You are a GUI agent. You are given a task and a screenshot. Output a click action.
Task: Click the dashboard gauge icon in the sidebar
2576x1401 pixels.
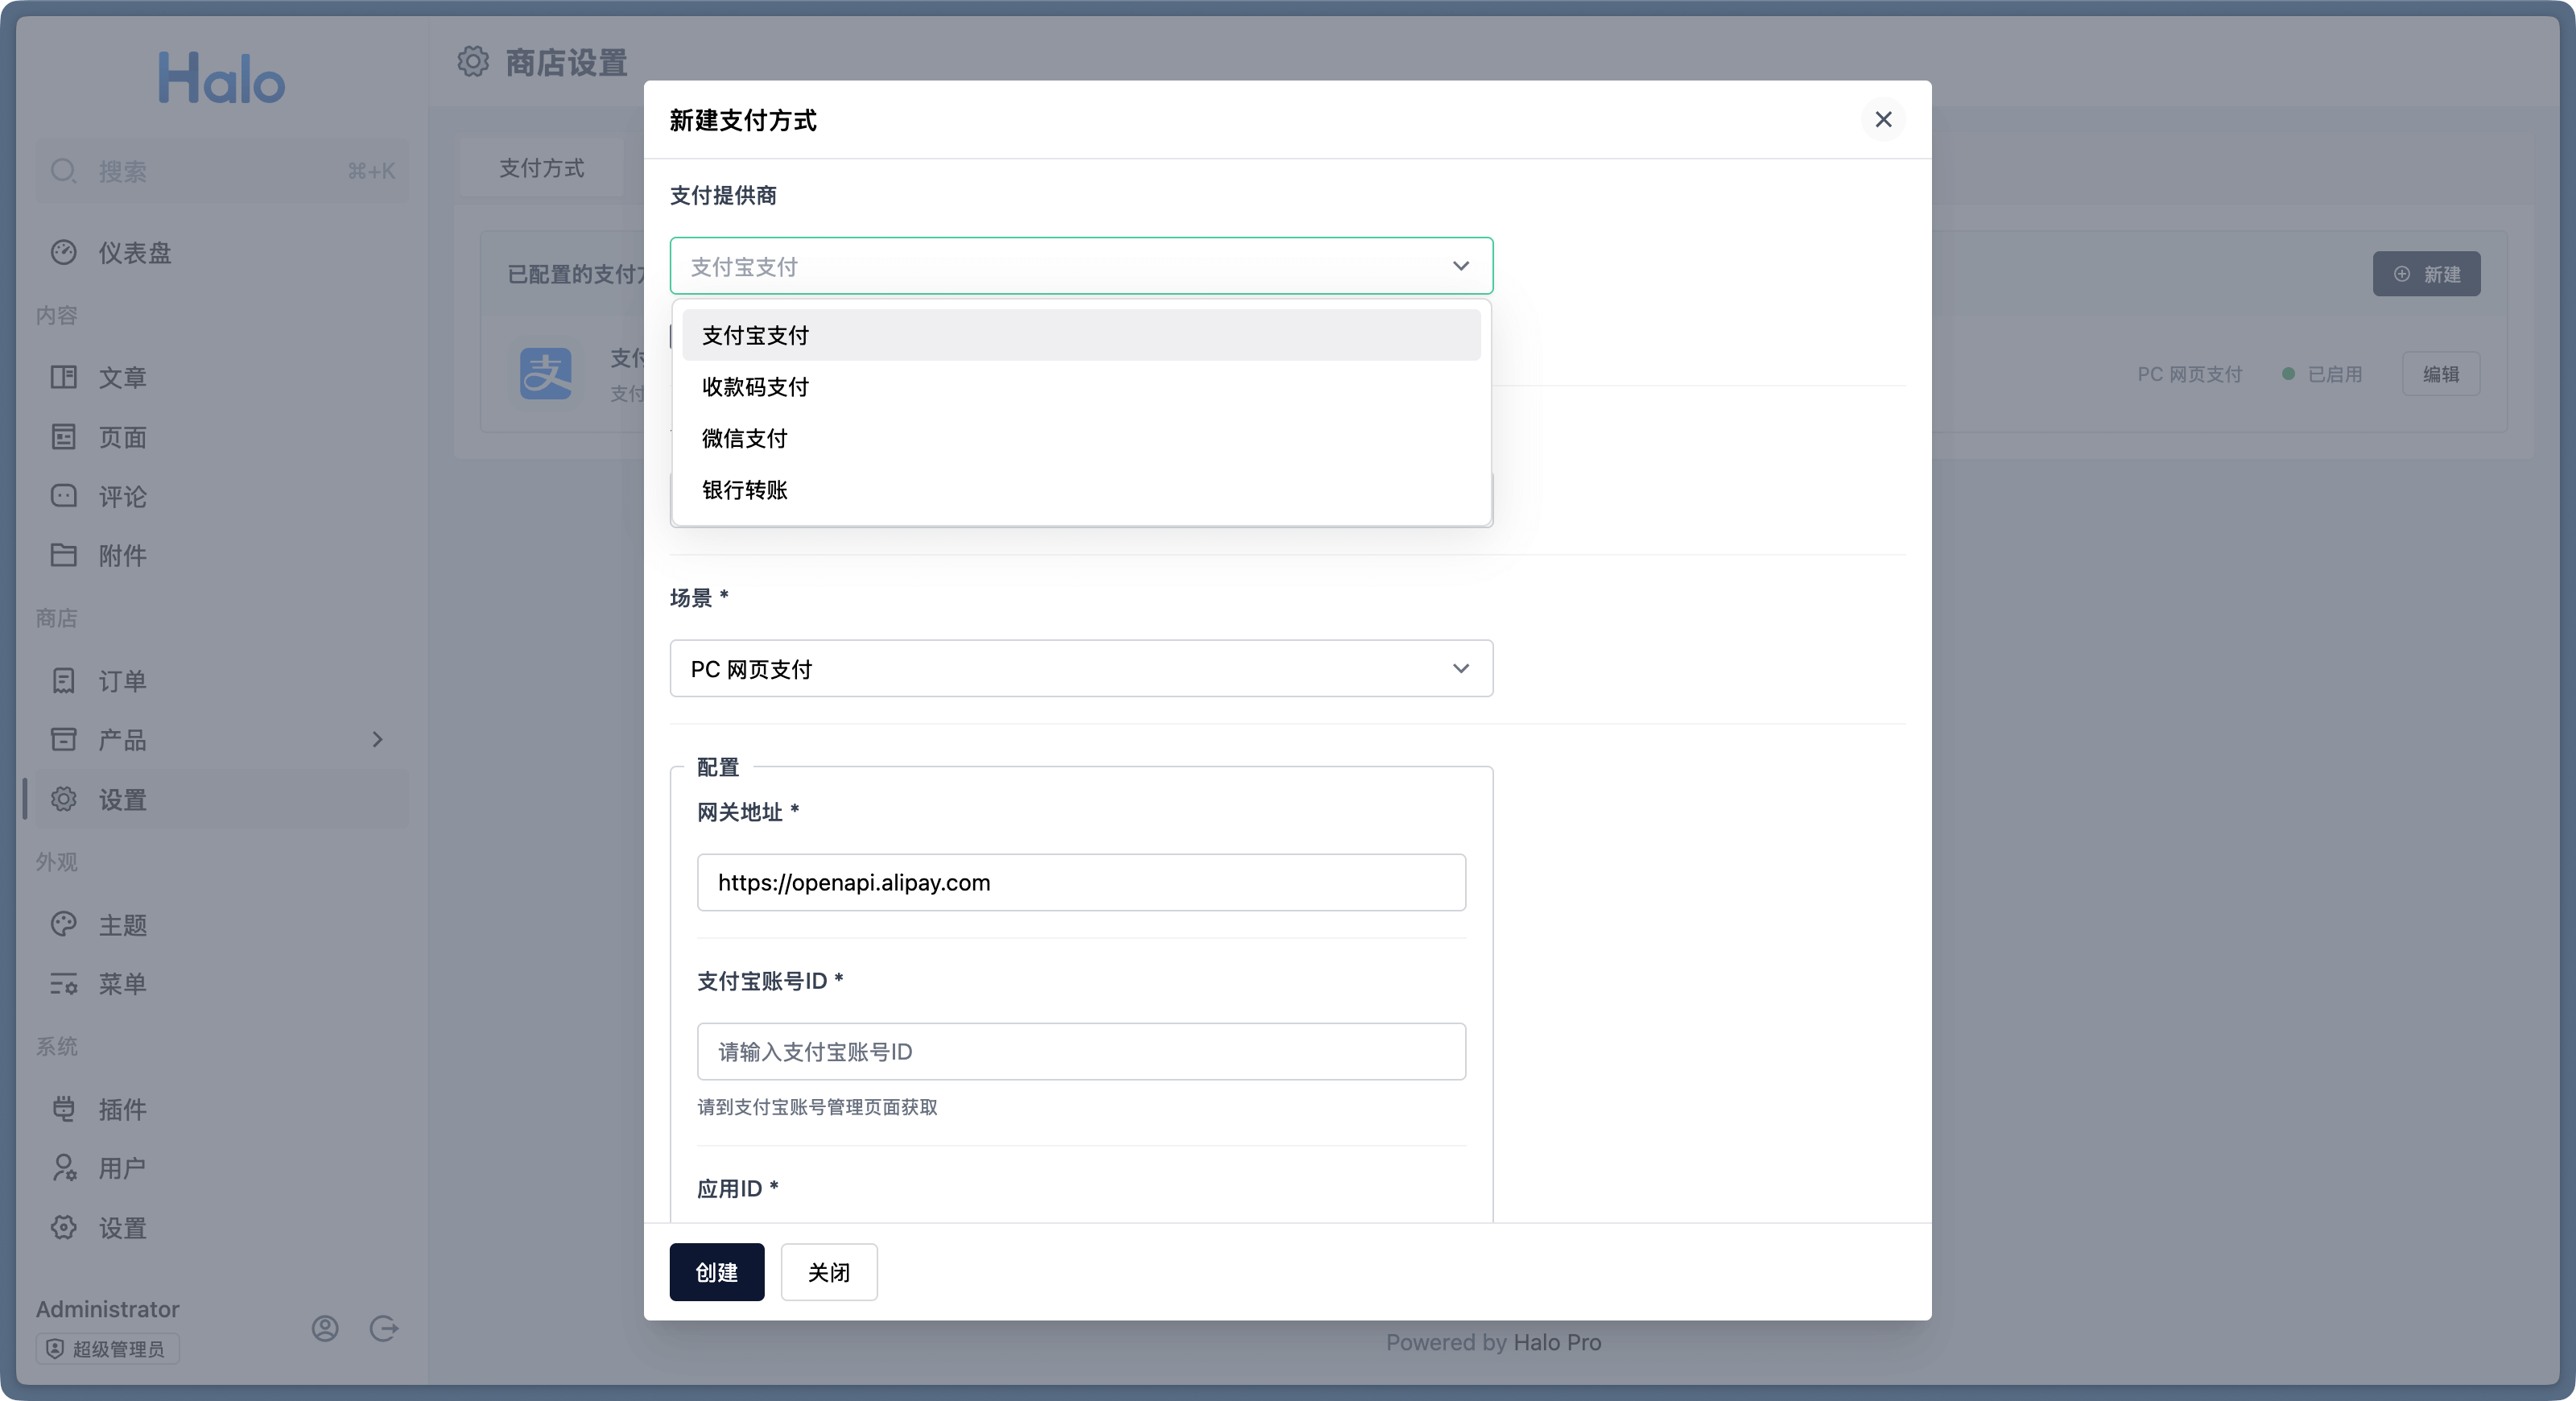point(63,252)
